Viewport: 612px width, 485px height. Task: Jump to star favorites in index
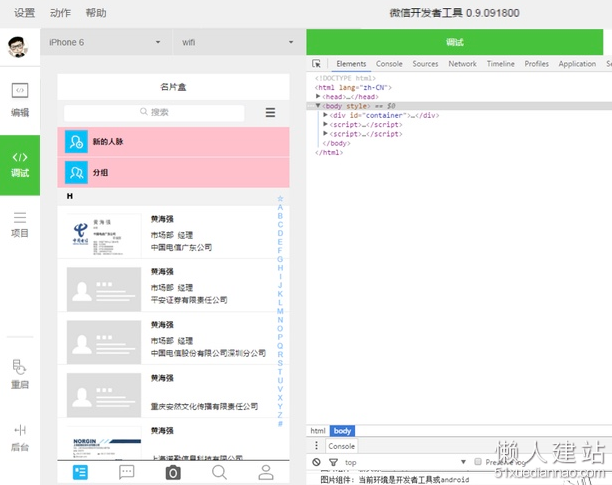(280, 199)
